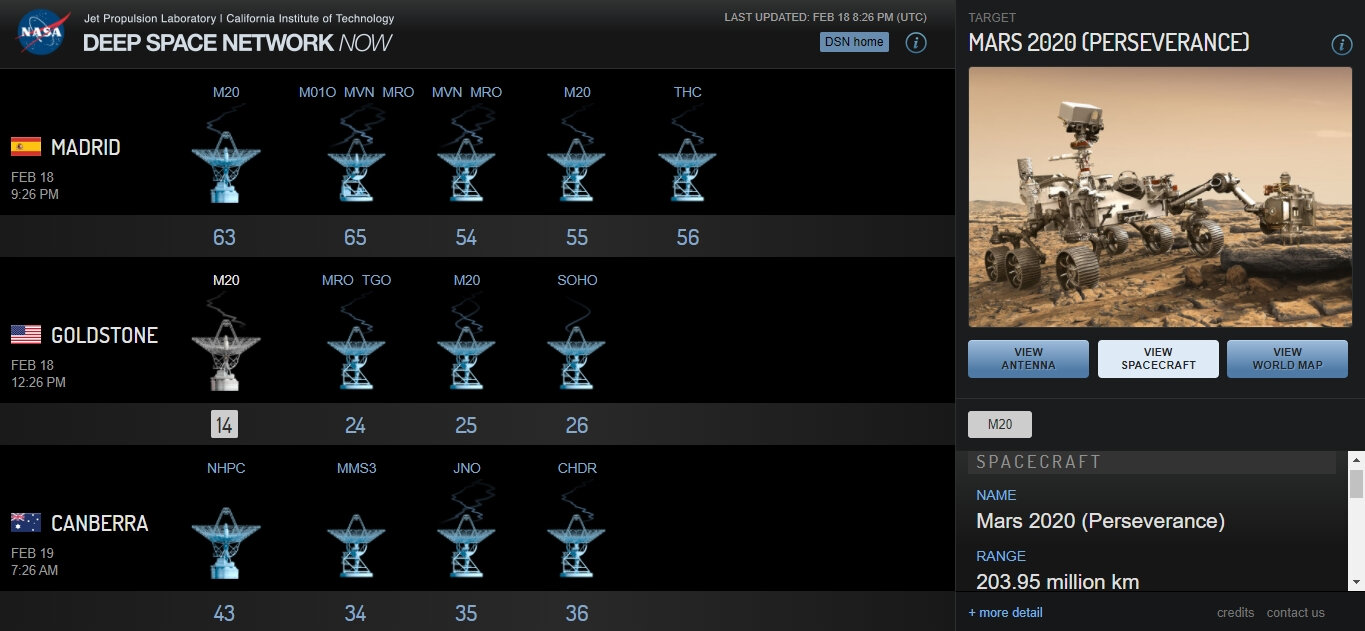Click the CHDR label above Canberra dish 36

(577, 468)
